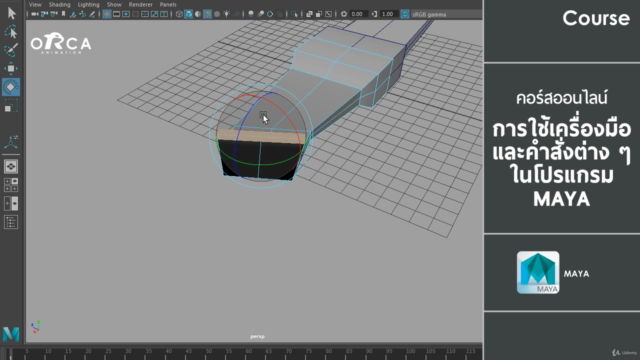Viewport: 640px width, 360px height.
Task: Toggle Screen Space Ambient Occlusion
Action: tap(251, 14)
